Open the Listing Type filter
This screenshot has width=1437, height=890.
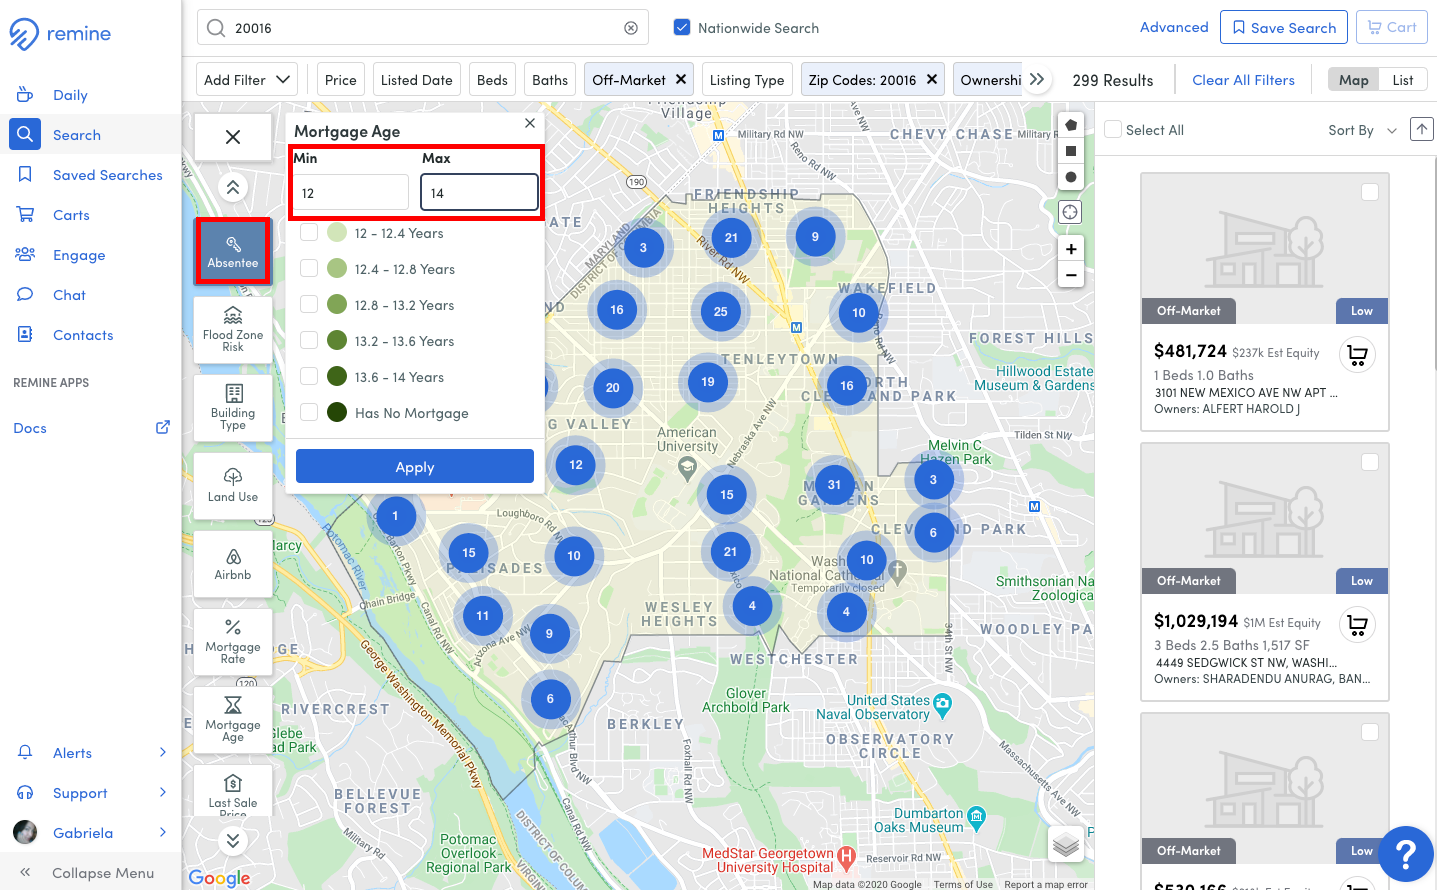click(x=747, y=79)
